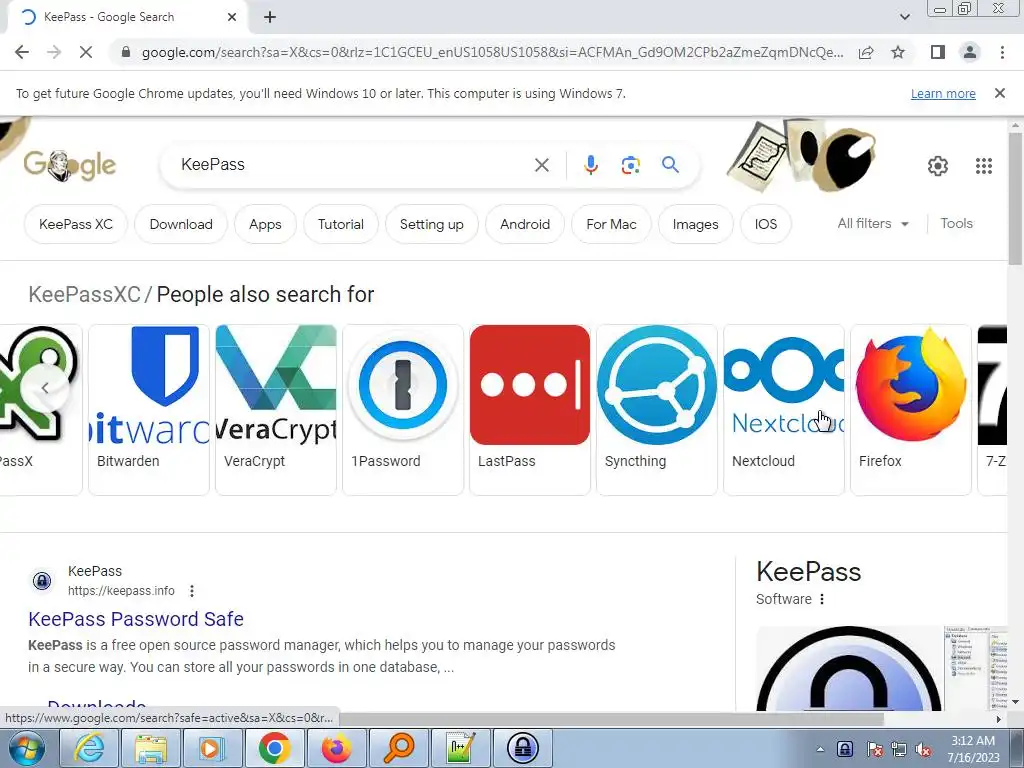Go back with browser back arrow
The image size is (1024, 768).
click(22, 52)
